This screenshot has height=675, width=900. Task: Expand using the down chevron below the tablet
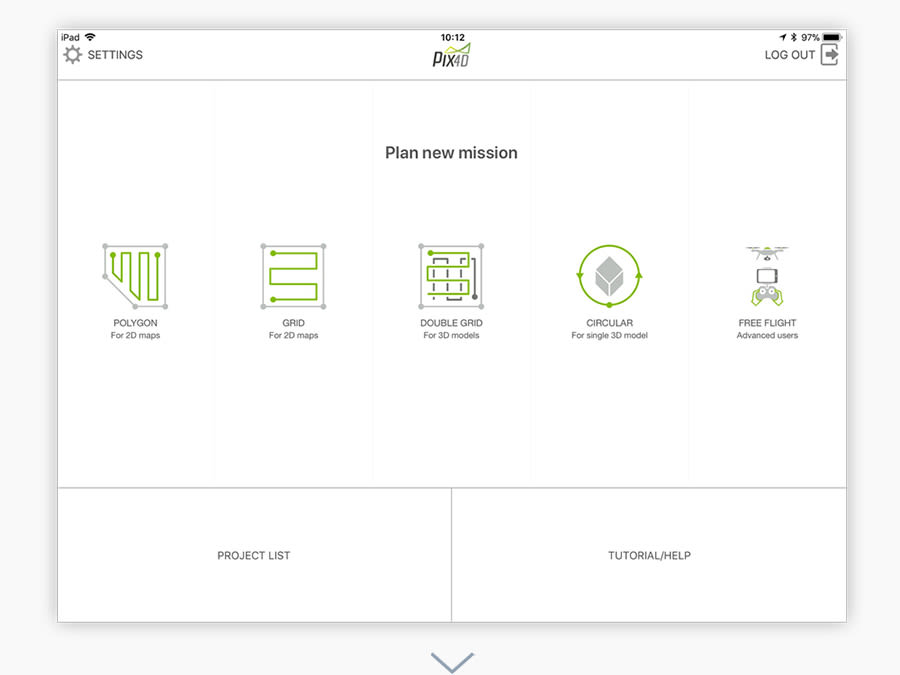(x=452, y=662)
